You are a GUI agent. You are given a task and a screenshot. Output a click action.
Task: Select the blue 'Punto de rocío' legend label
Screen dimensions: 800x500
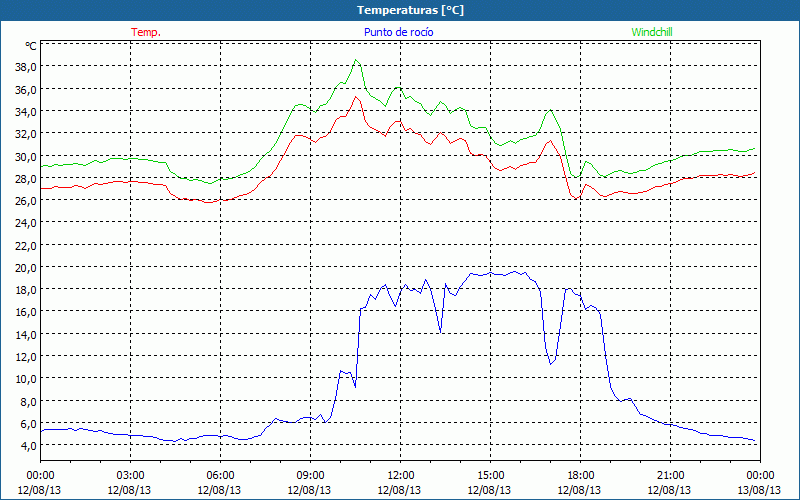(x=399, y=32)
